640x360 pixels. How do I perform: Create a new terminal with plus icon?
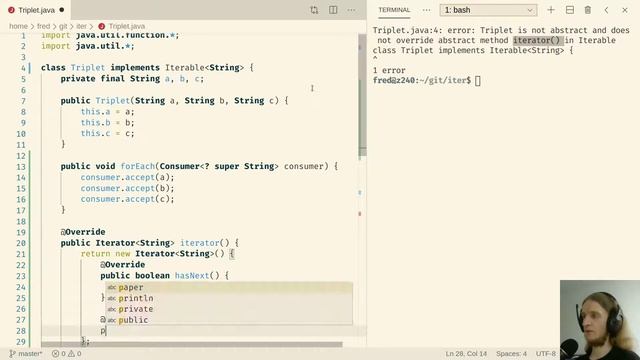551,10
